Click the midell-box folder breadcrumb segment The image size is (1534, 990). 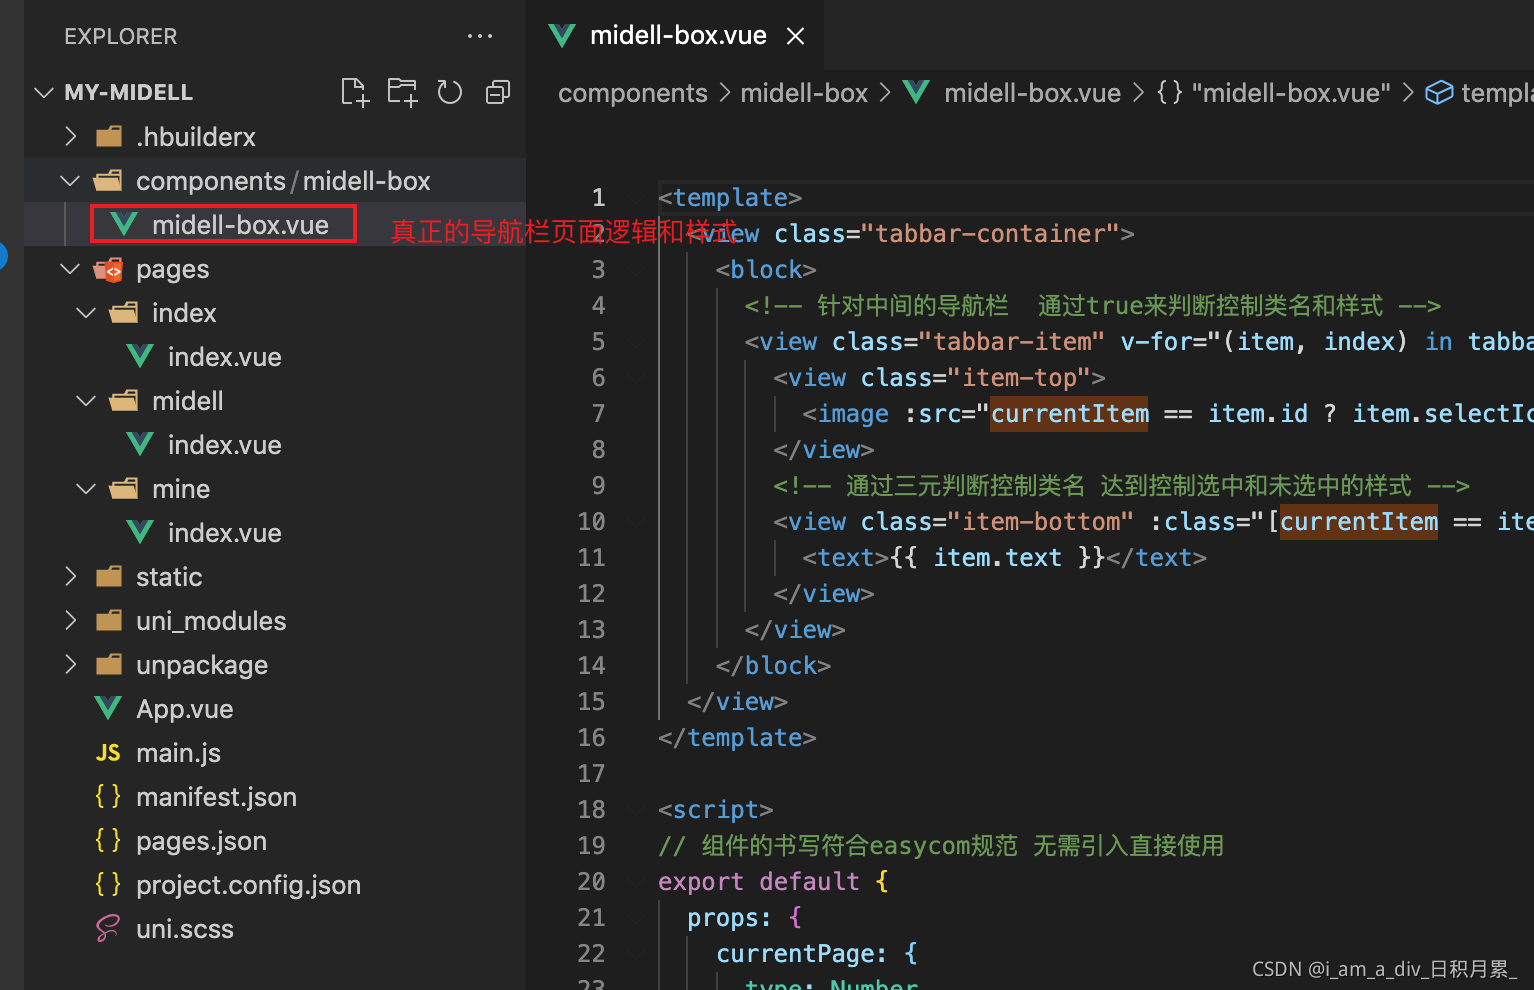[x=804, y=93]
